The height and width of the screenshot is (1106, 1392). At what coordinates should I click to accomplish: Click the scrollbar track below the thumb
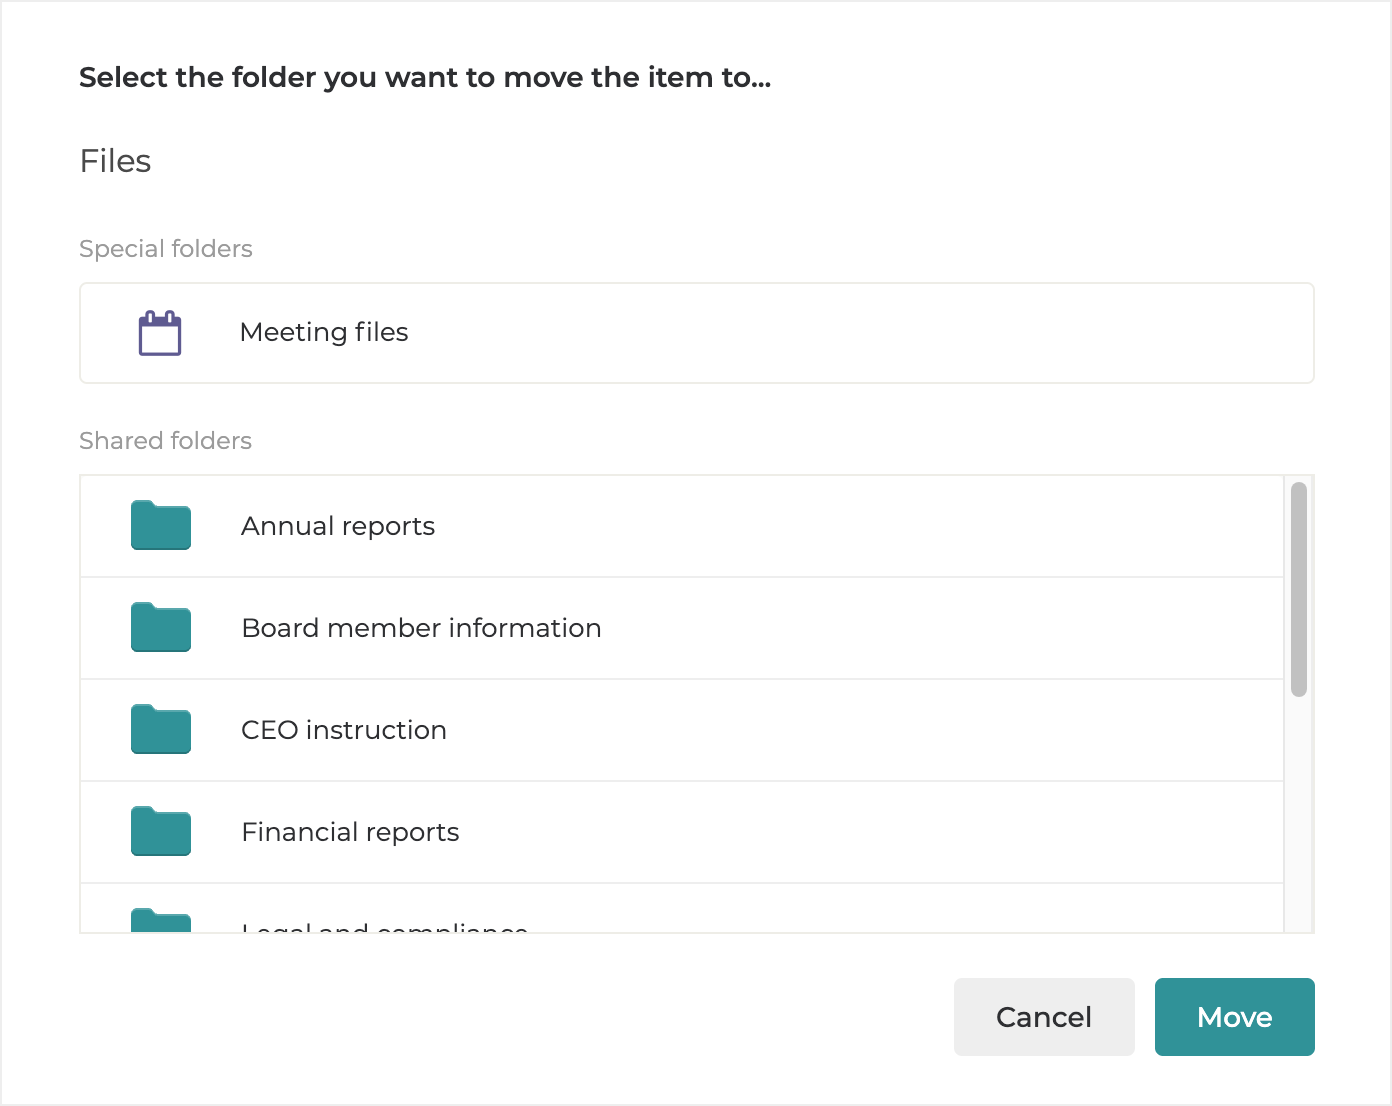click(1299, 815)
